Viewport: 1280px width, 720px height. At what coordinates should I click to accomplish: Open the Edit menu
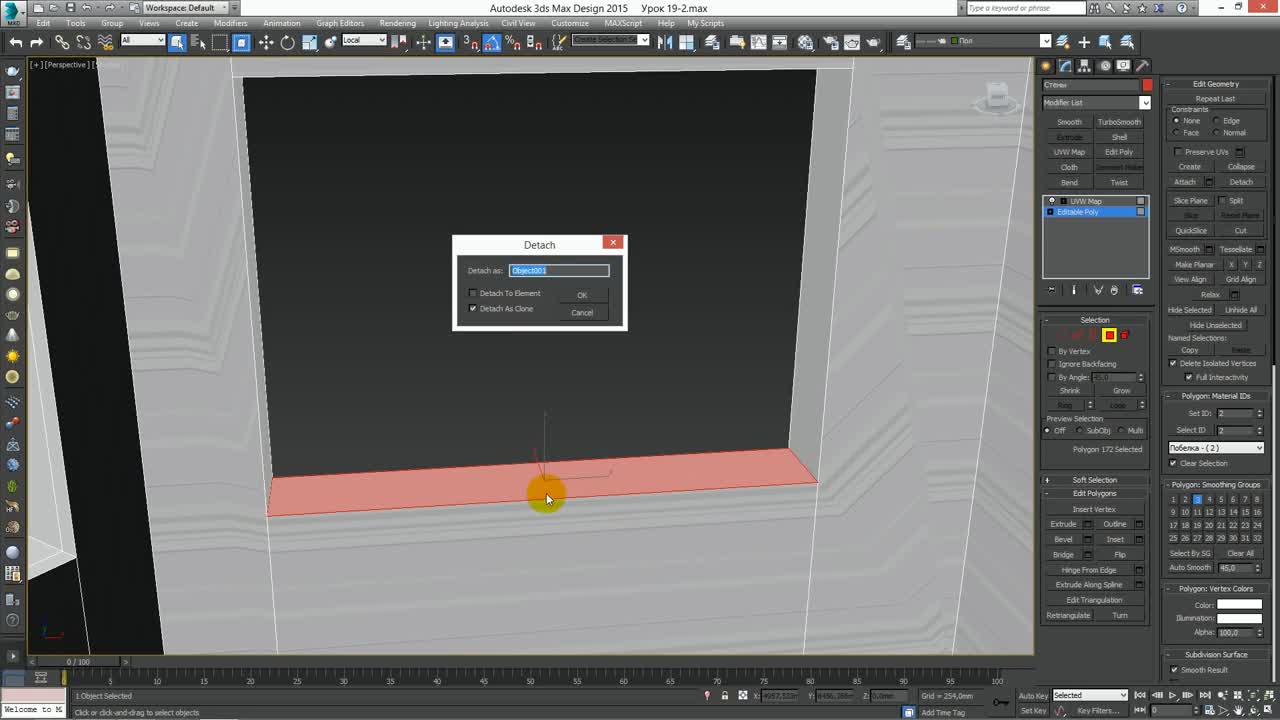click(x=43, y=23)
